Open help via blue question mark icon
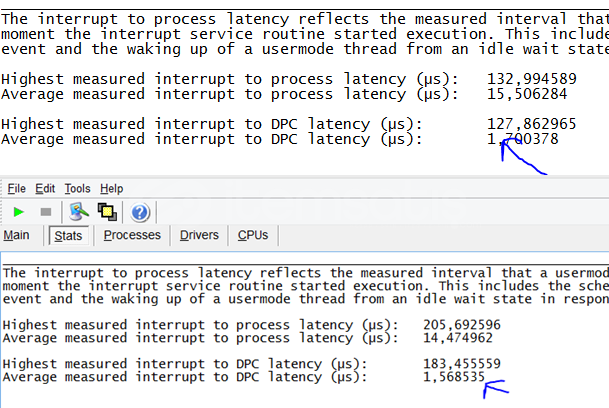This screenshot has height=408, width=609. point(140,212)
